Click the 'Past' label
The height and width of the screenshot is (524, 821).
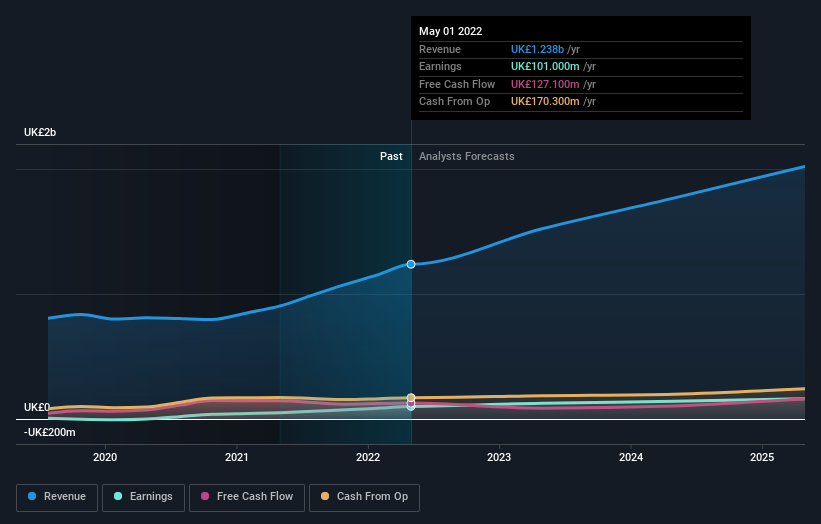click(391, 156)
